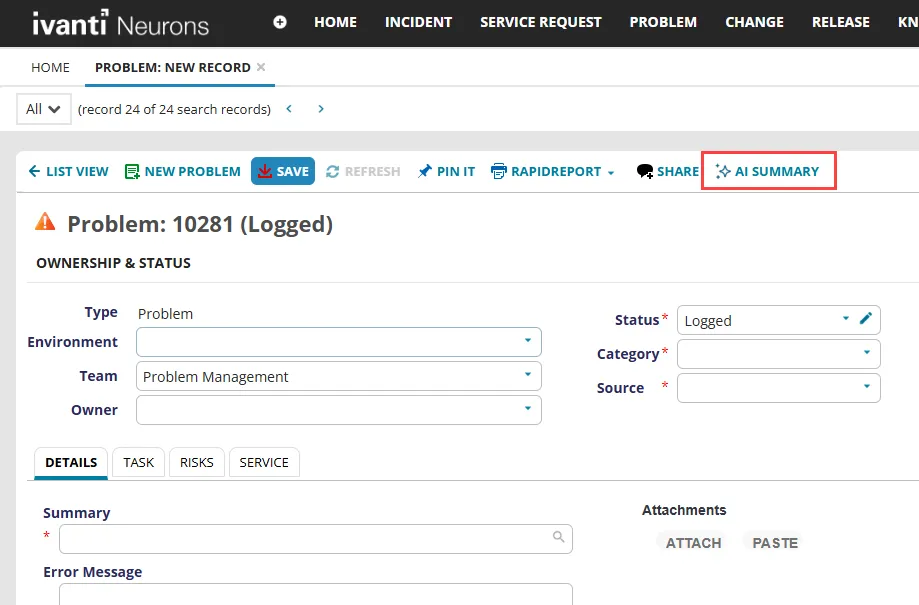Open the Source dropdown
The image size is (919, 605).
866,386
